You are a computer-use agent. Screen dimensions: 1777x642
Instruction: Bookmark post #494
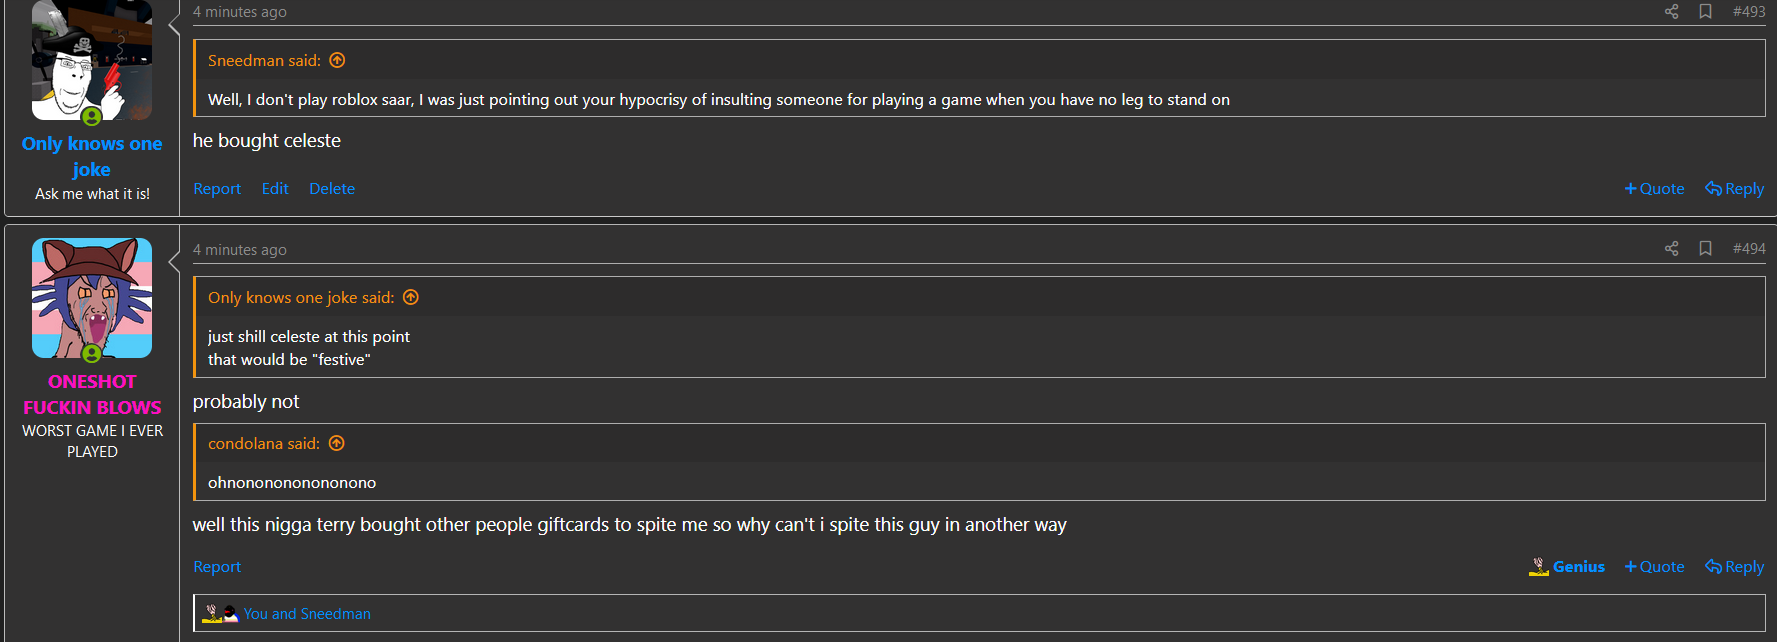click(1705, 248)
